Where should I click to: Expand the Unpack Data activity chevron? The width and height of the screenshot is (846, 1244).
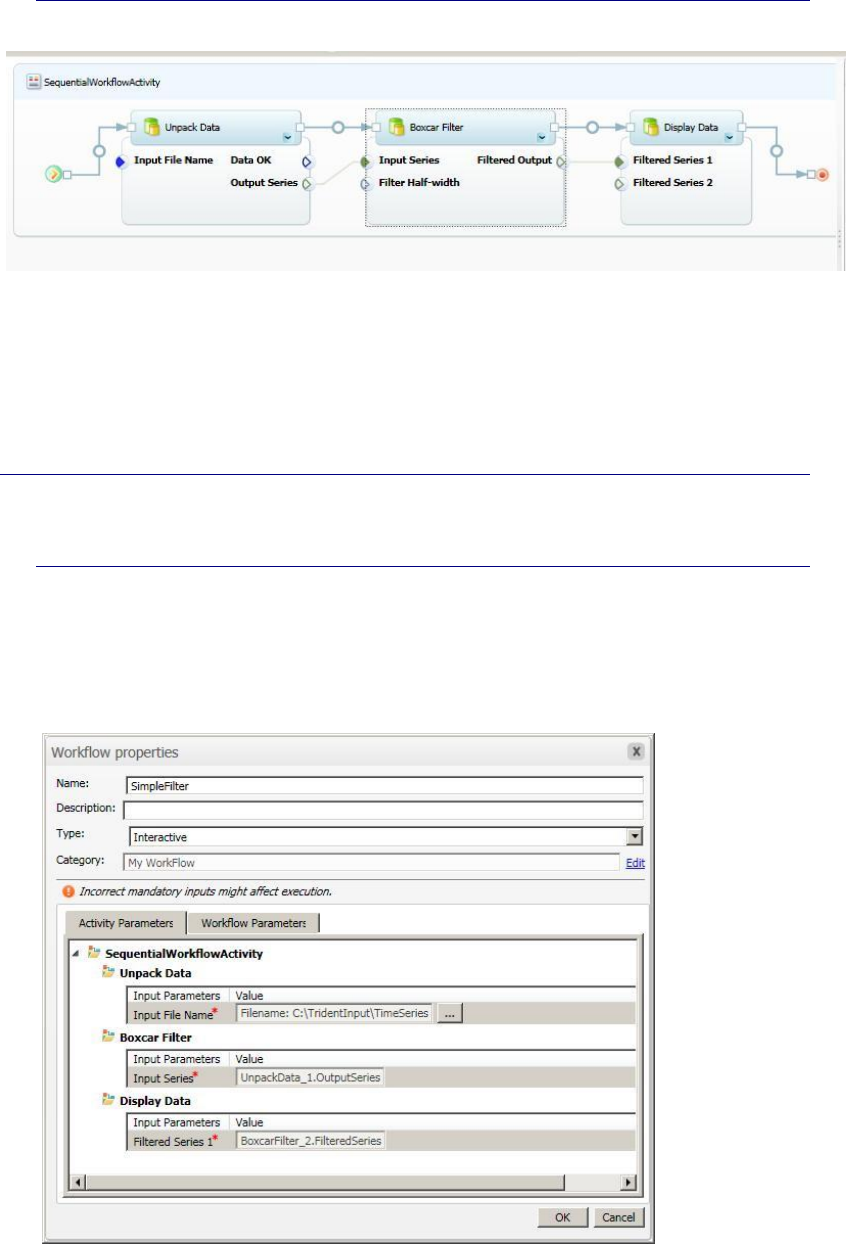289,139
